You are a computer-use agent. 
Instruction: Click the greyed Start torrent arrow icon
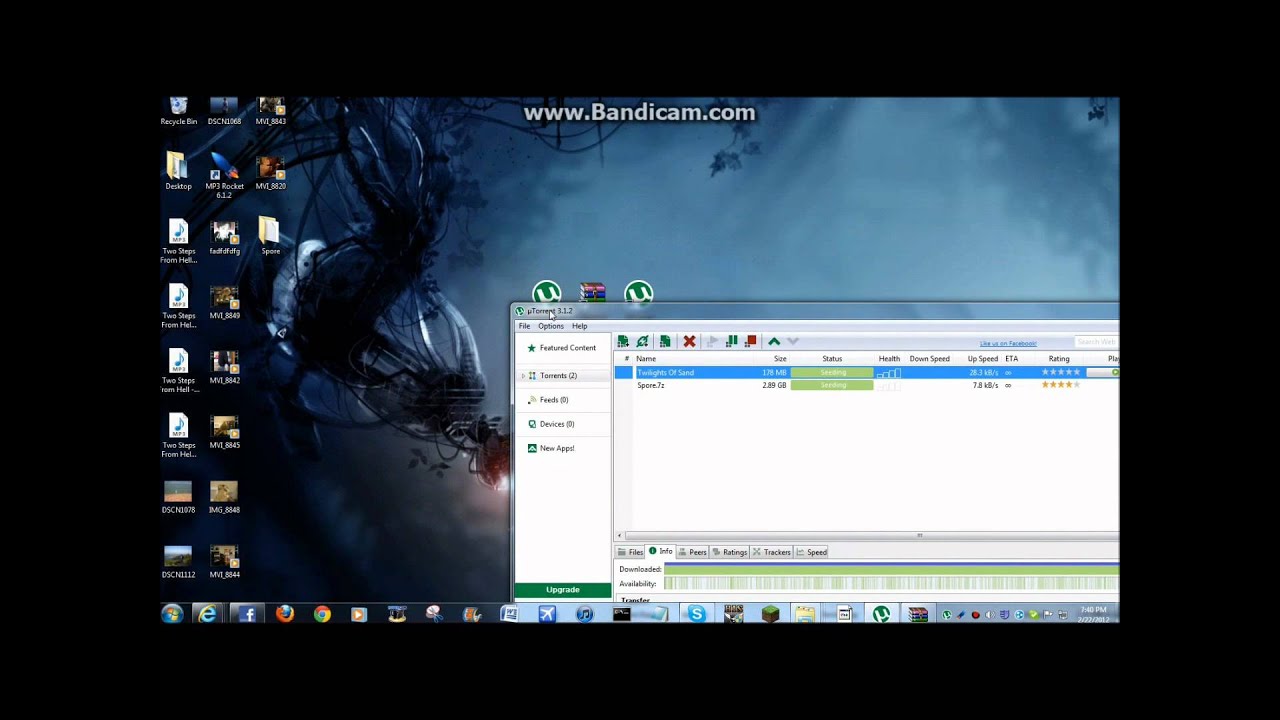click(712, 342)
